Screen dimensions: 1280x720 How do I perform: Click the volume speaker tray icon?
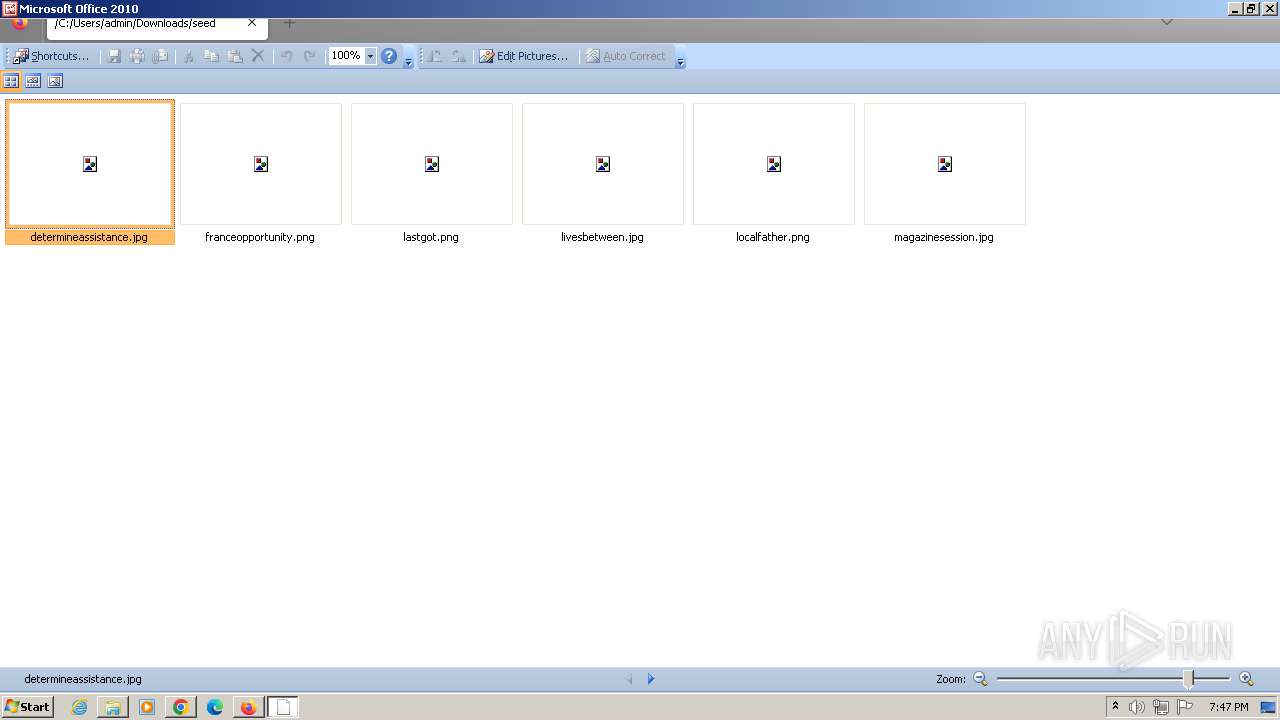1136,707
